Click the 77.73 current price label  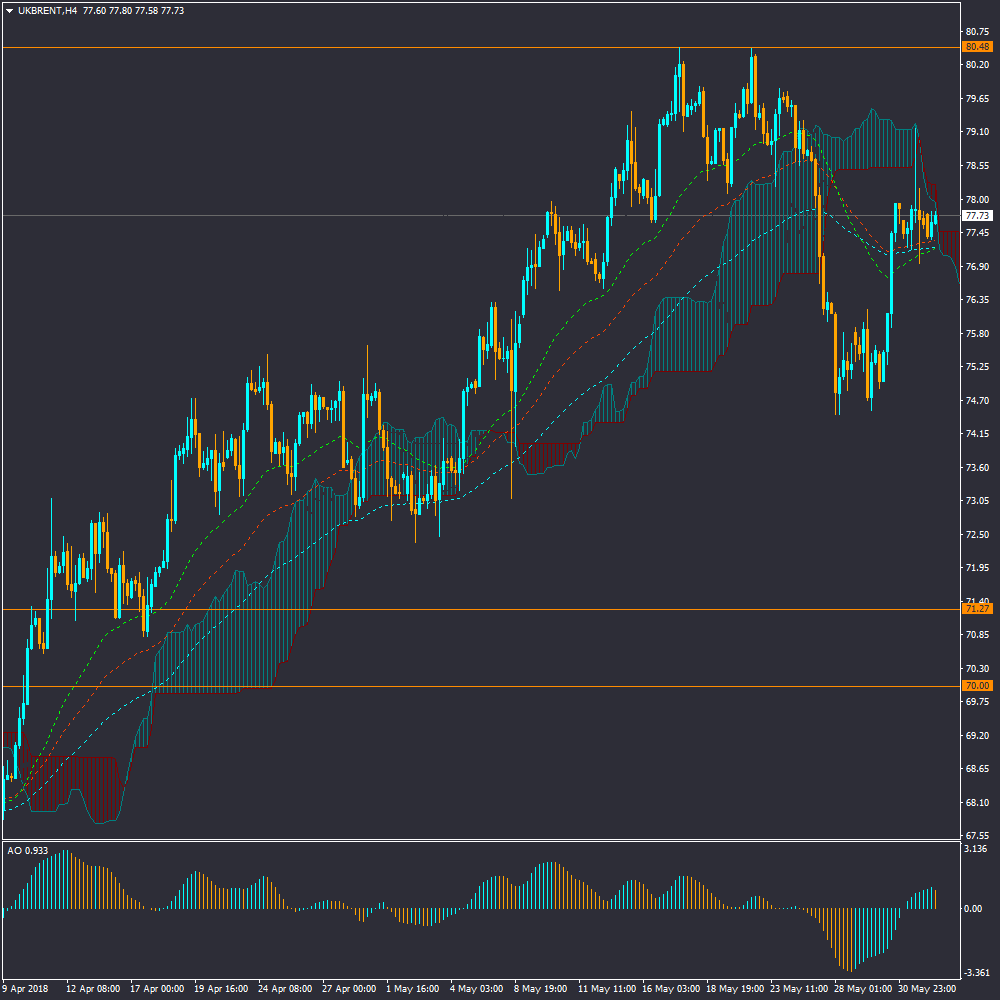[x=976, y=216]
